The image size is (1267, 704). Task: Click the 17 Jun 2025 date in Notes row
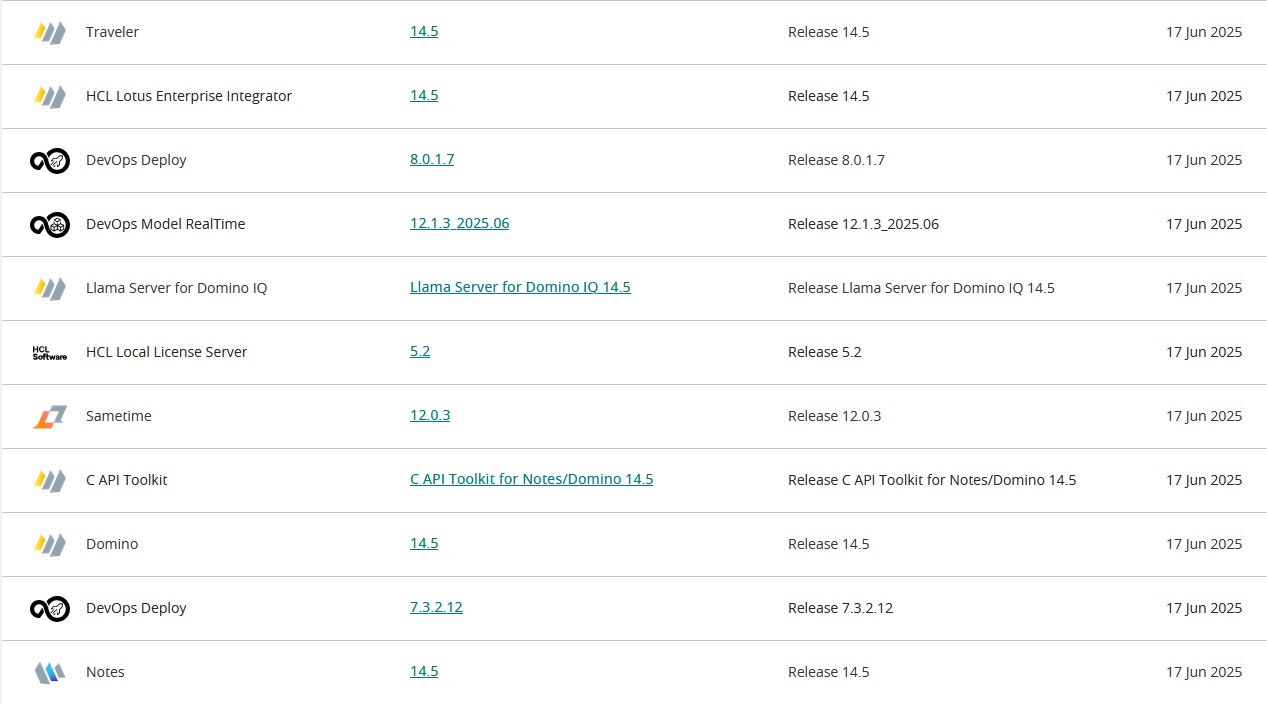point(1204,672)
